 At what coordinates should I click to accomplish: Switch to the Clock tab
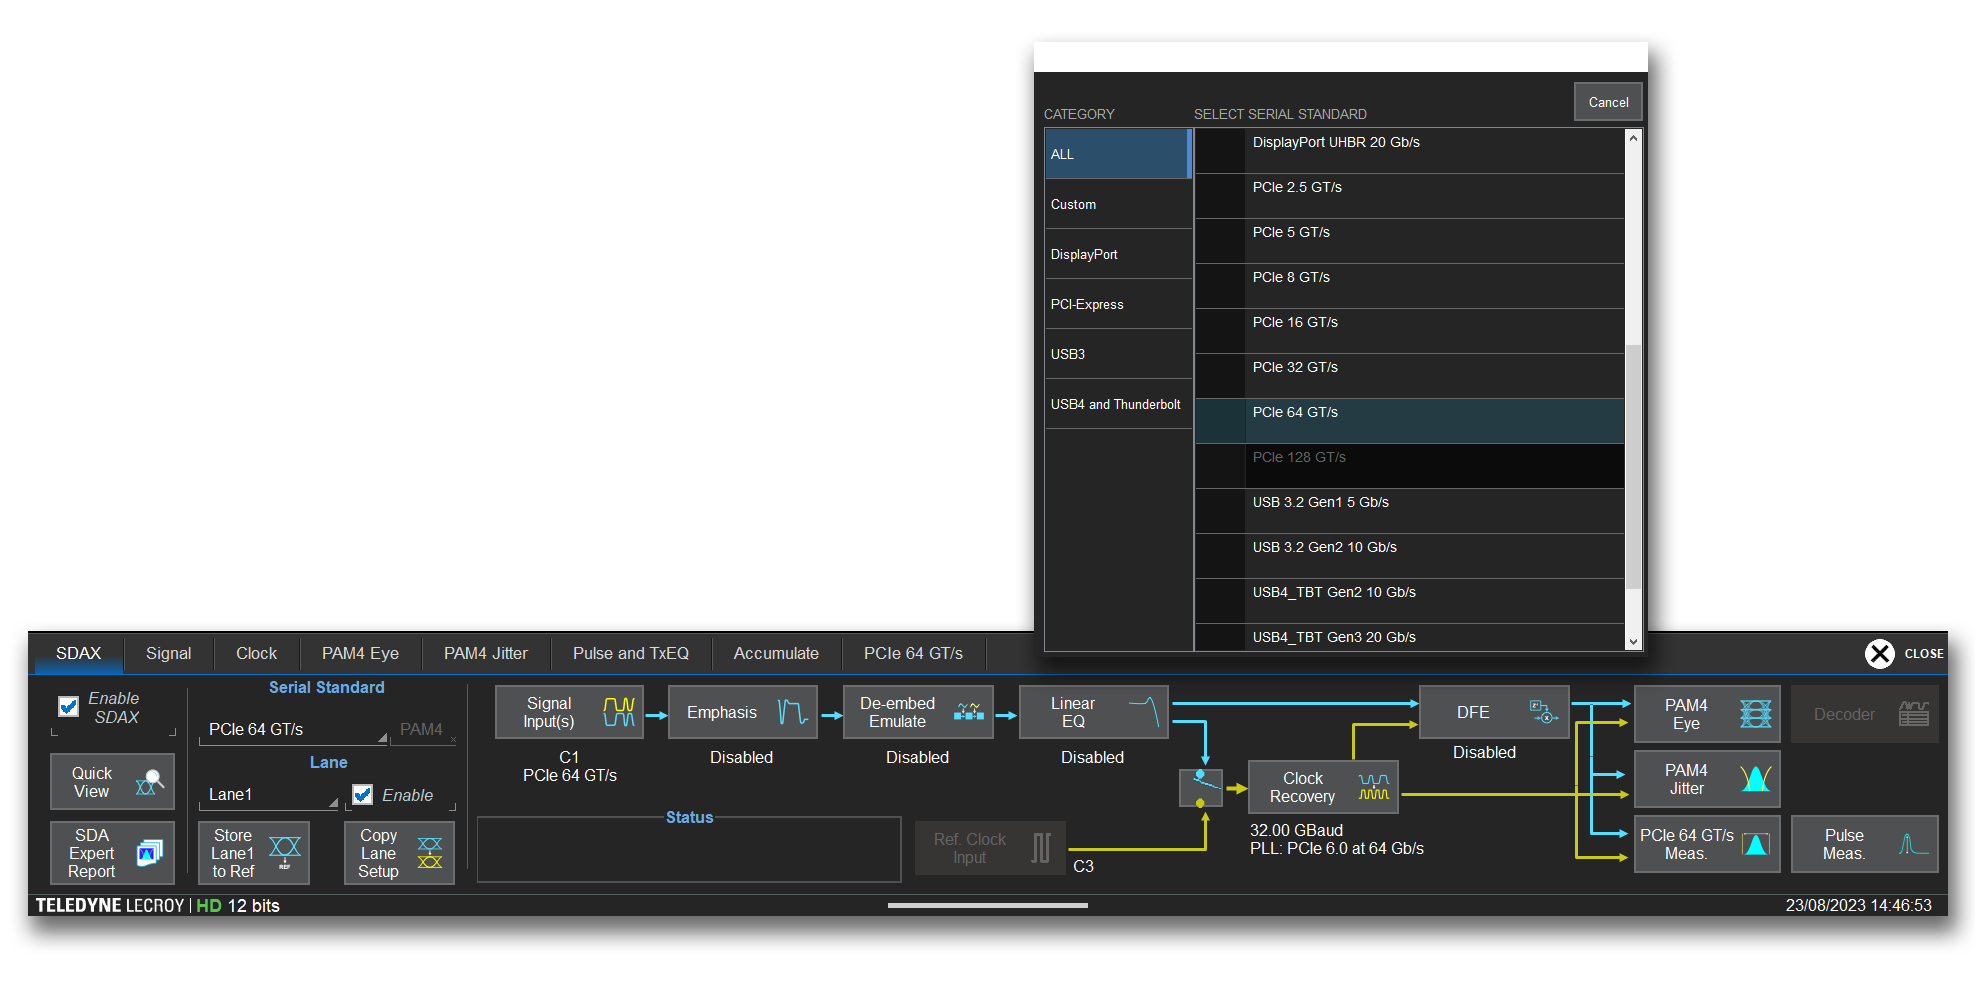coord(256,653)
